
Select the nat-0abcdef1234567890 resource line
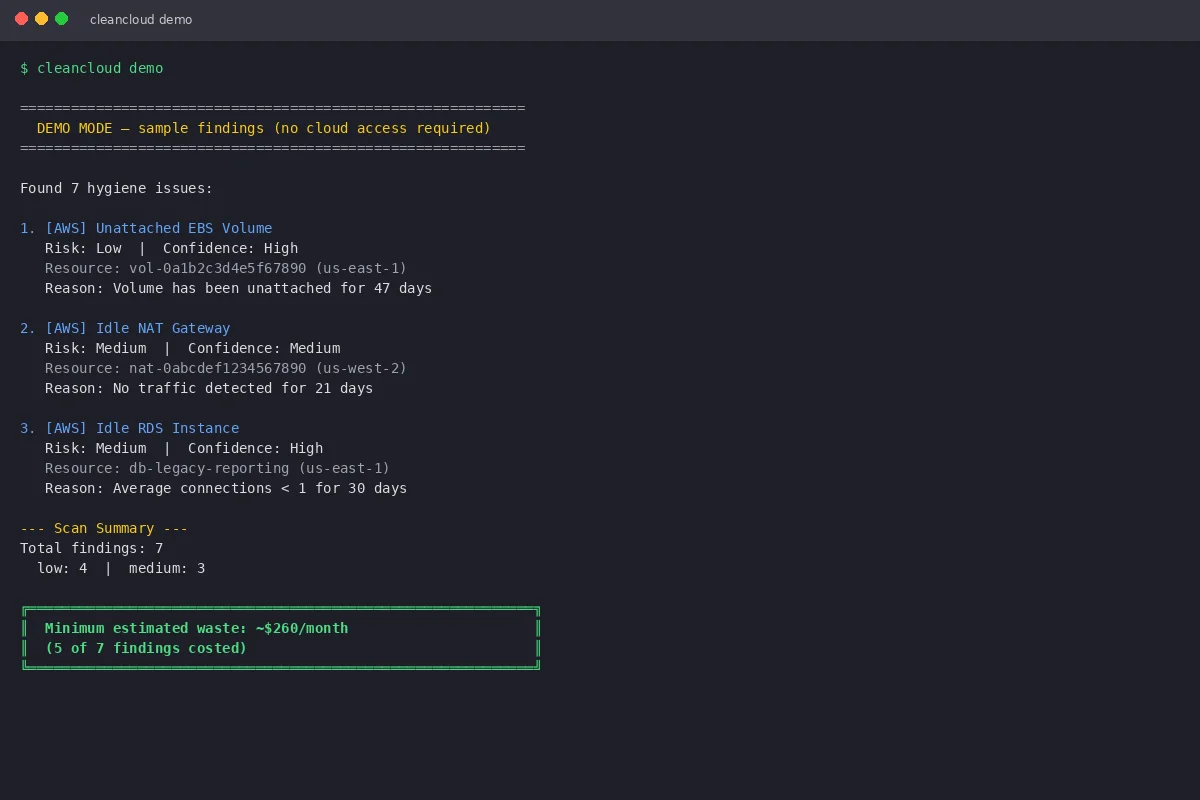(224, 368)
